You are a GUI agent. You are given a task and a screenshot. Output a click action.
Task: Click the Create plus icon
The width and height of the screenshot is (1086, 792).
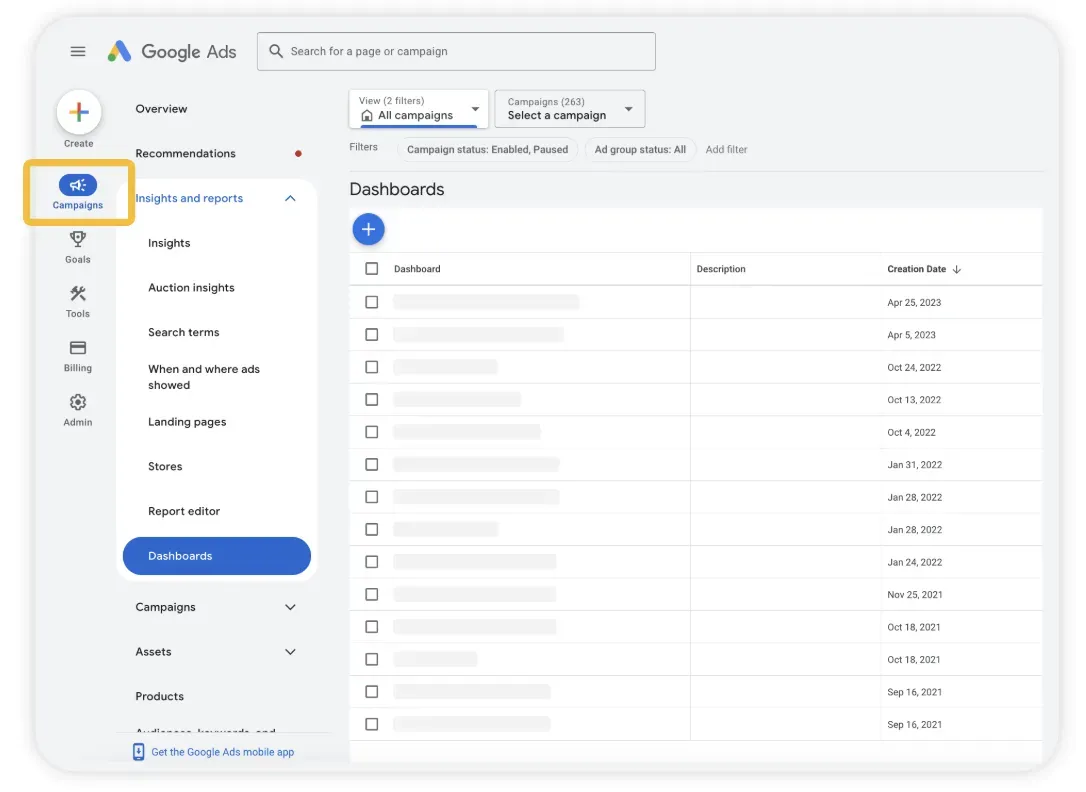[78, 111]
